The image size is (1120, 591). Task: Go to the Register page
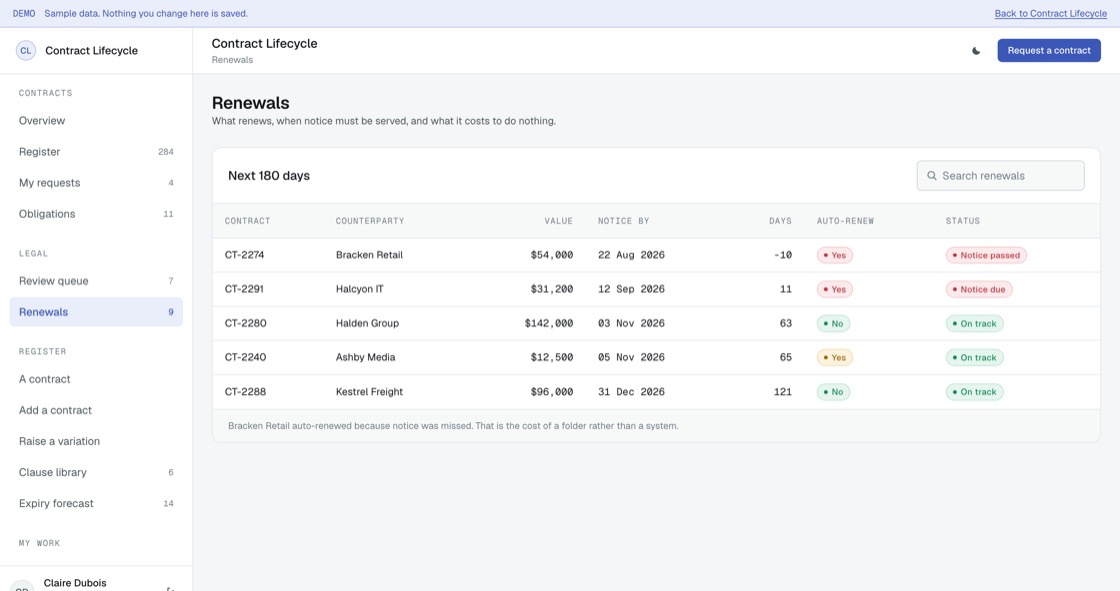click(x=96, y=152)
